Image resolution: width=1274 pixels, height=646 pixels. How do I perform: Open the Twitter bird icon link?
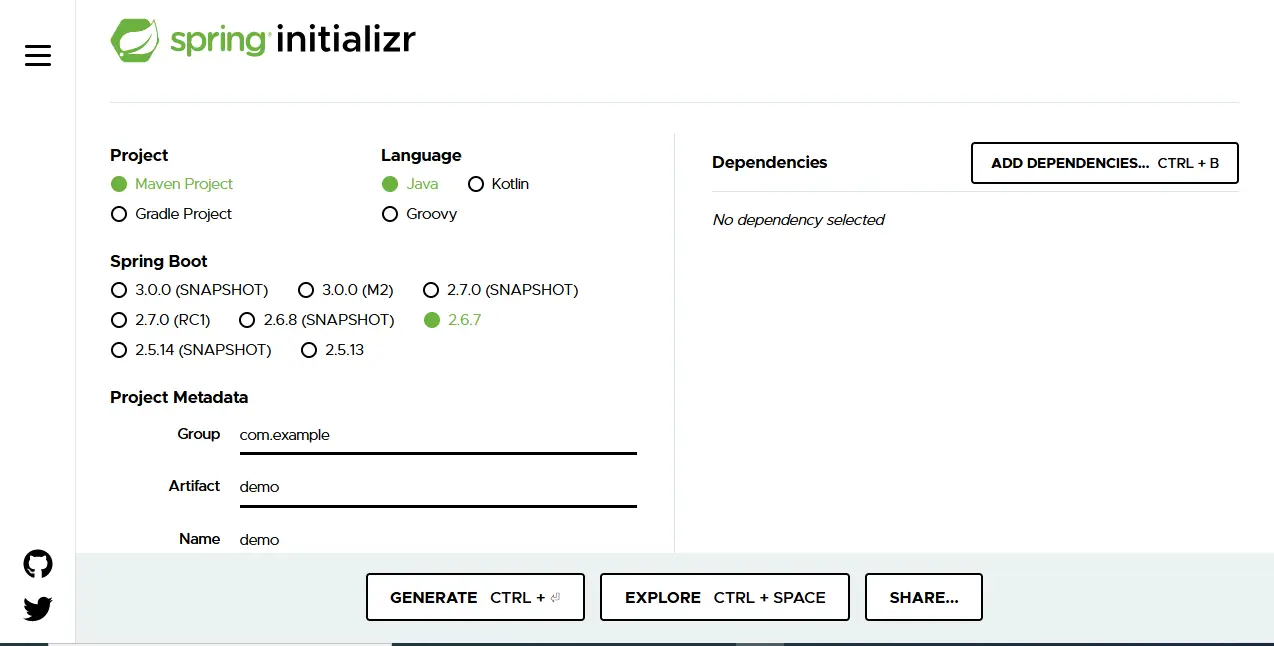38,608
